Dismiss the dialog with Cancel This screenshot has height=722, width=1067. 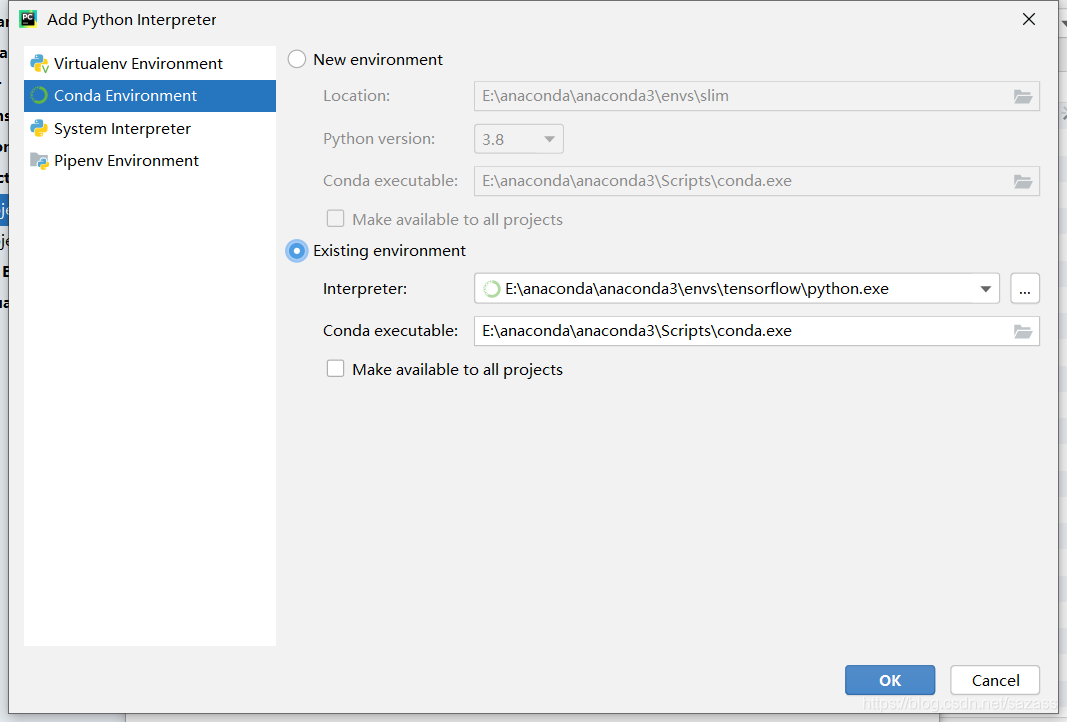click(x=995, y=680)
